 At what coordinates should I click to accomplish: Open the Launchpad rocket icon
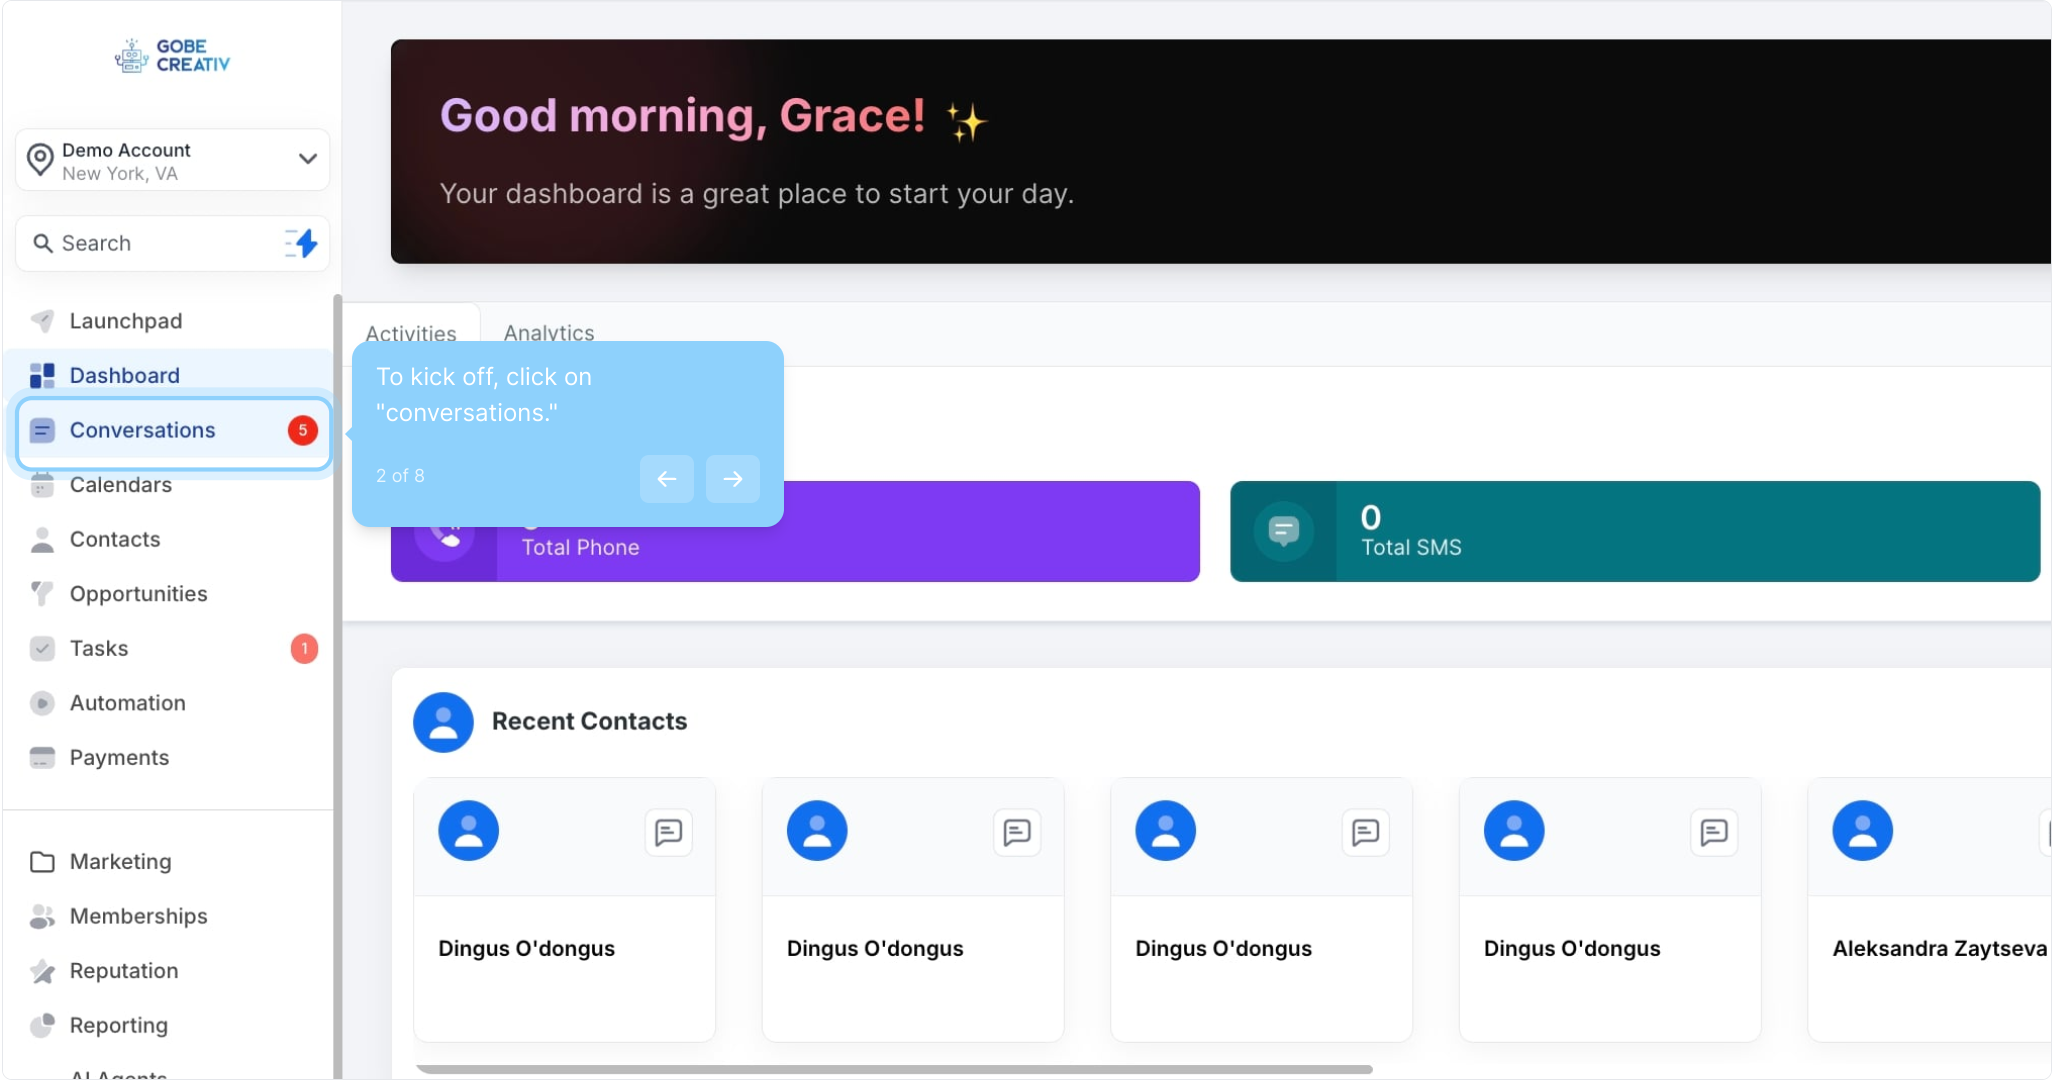click(x=42, y=321)
